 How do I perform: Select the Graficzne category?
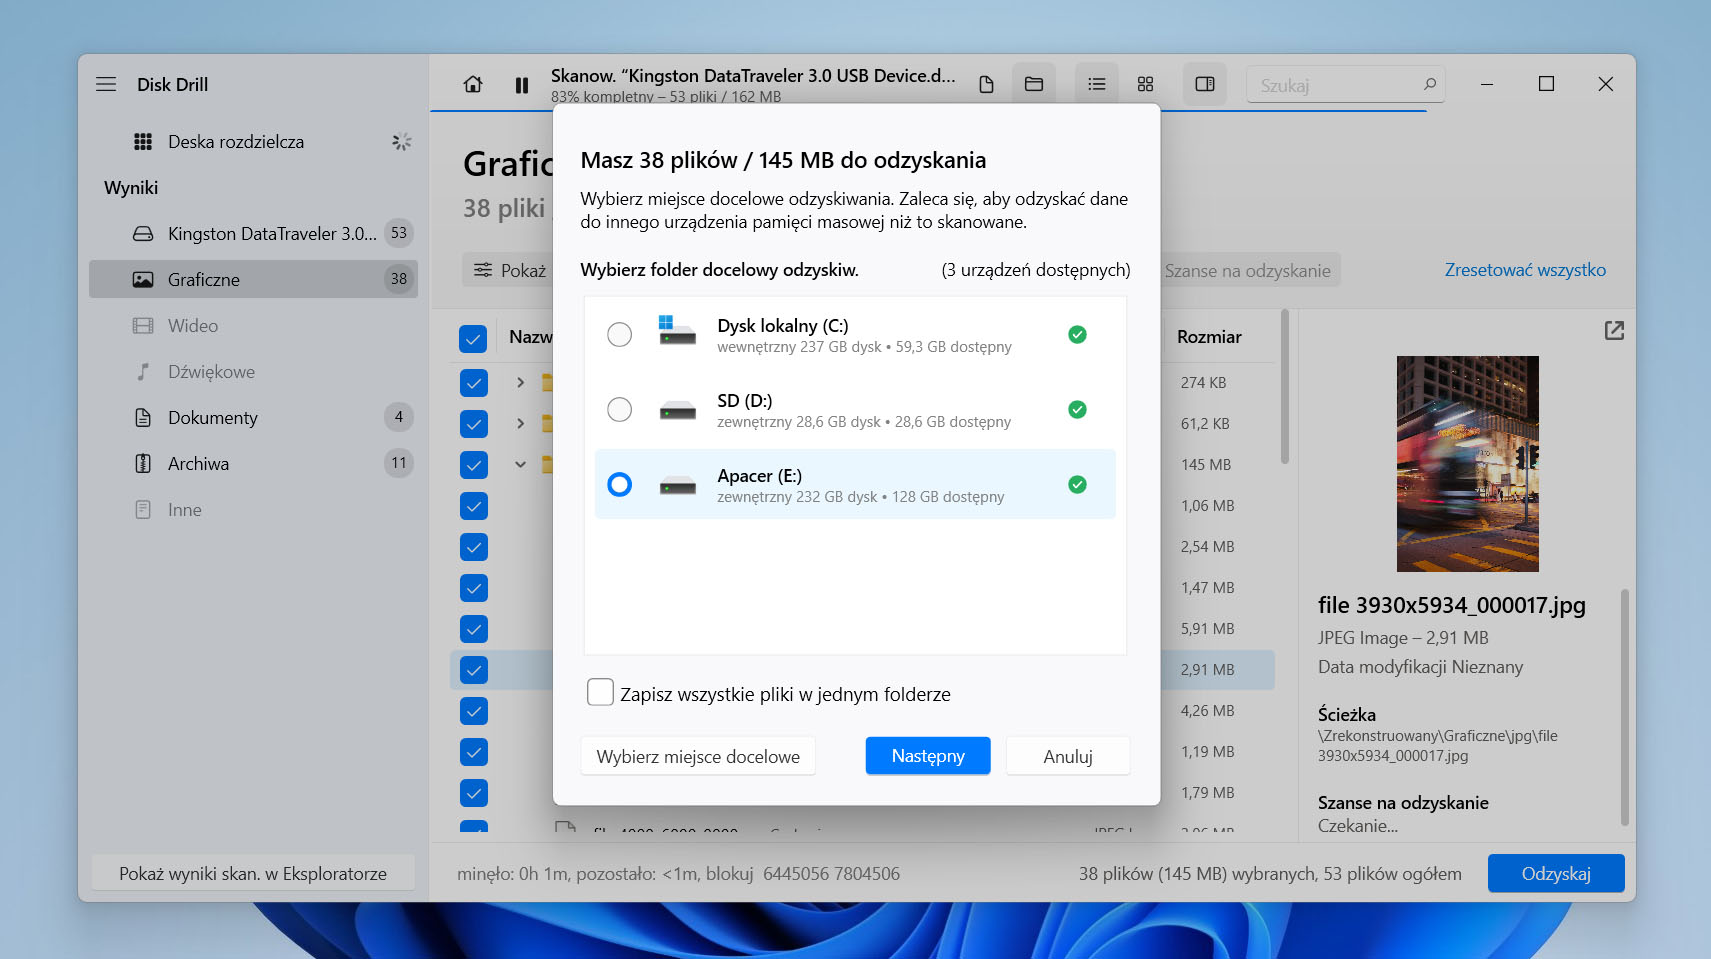click(253, 279)
